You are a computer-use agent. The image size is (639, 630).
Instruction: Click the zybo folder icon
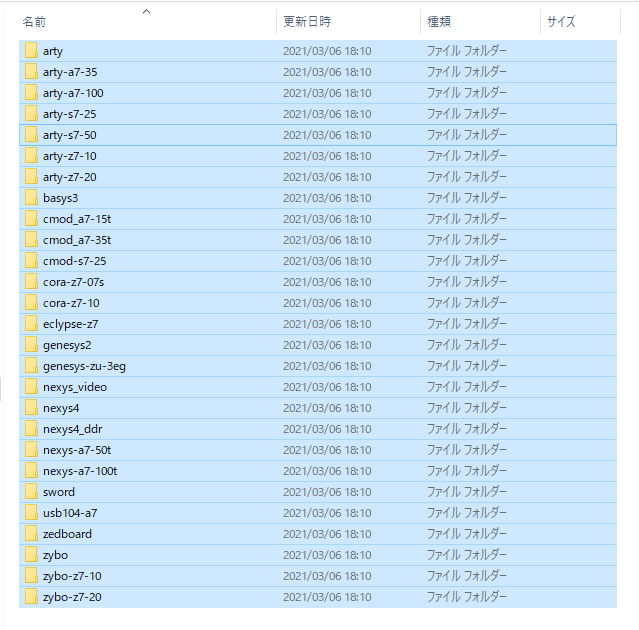31,555
